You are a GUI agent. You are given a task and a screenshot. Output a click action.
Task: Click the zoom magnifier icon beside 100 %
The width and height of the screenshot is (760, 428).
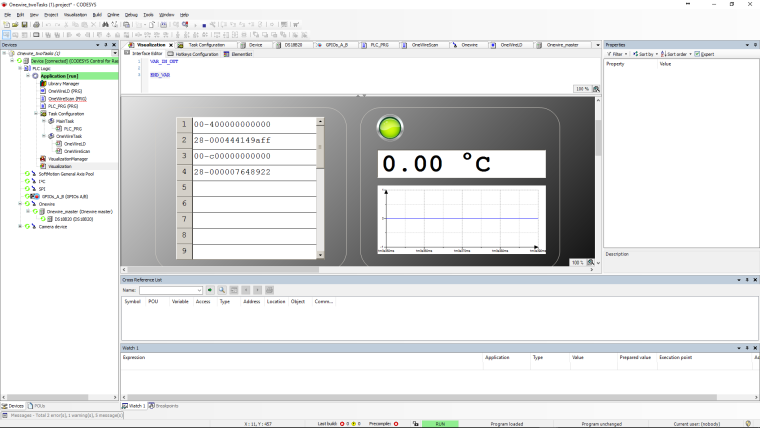tap(597, 89)
